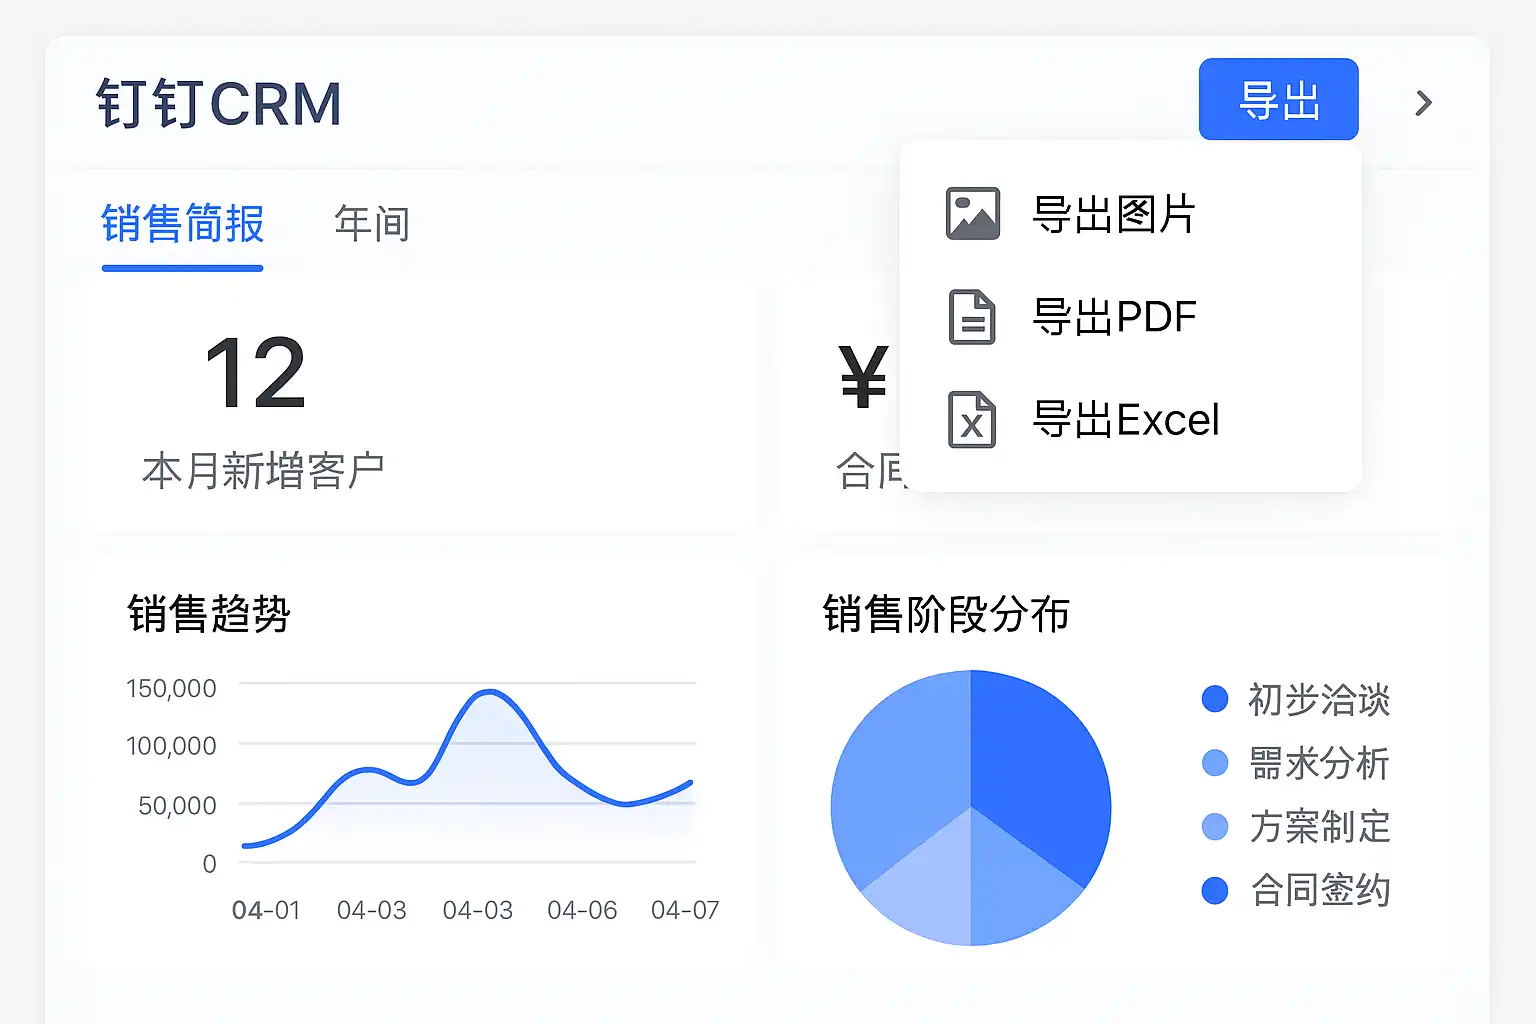Image resolution: width=1536 pixels, height=1024 pixels.
Task: Click the blue 导出 export button
Action: tap(1278, 99)
